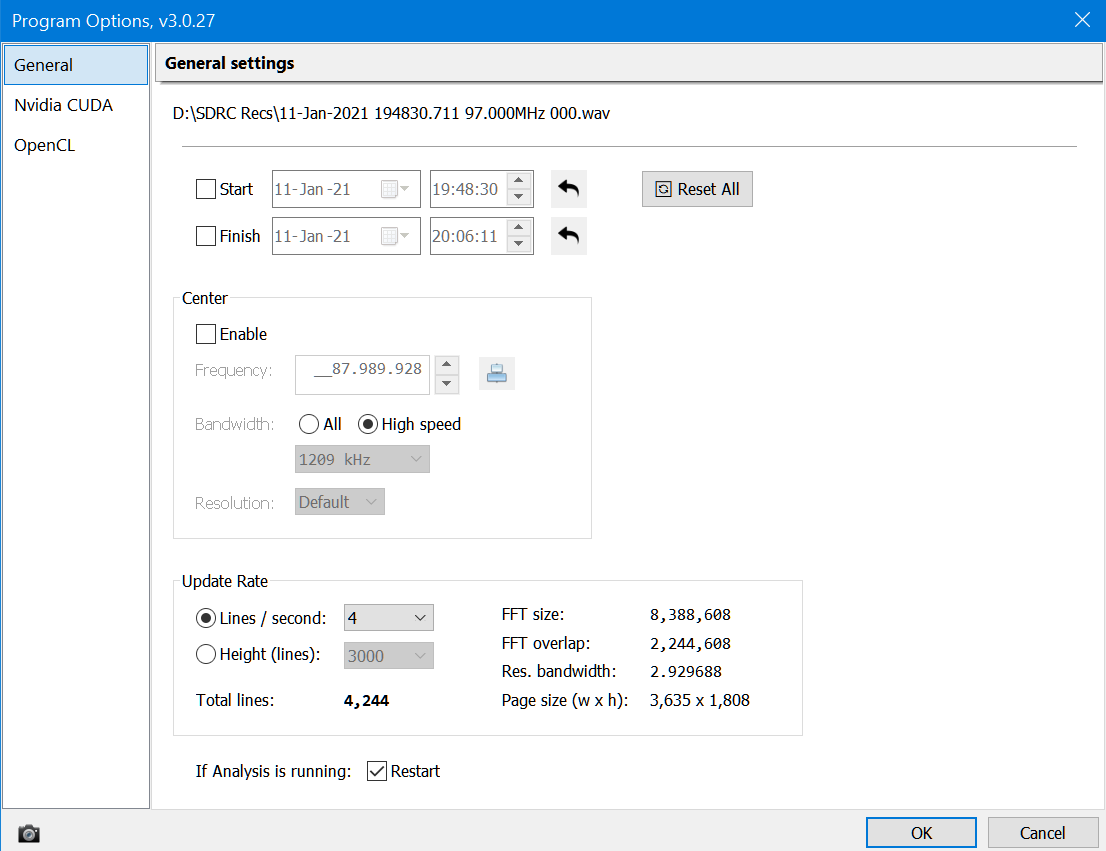Select the Height (lines) radio button
The image size is (1106, 851).
(x=206, y=655)
